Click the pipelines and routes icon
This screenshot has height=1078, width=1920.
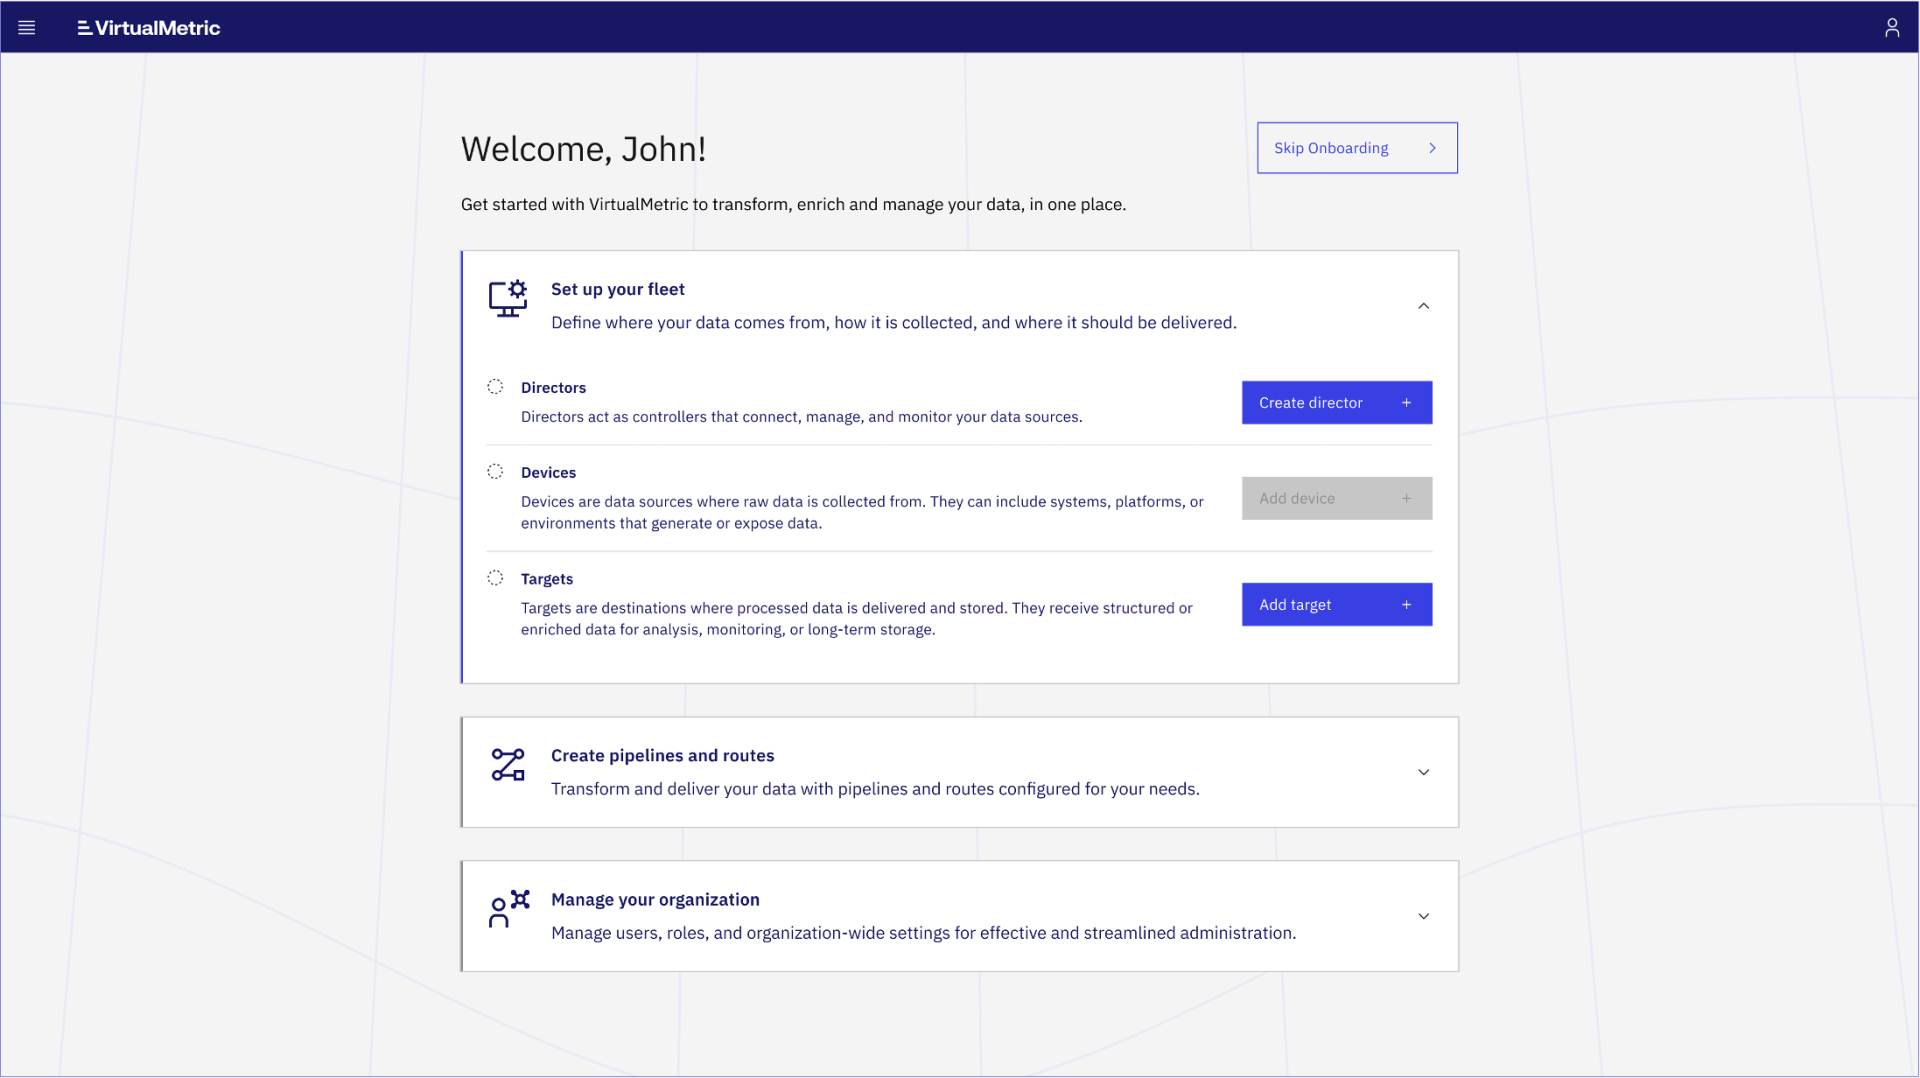(507, 765)
